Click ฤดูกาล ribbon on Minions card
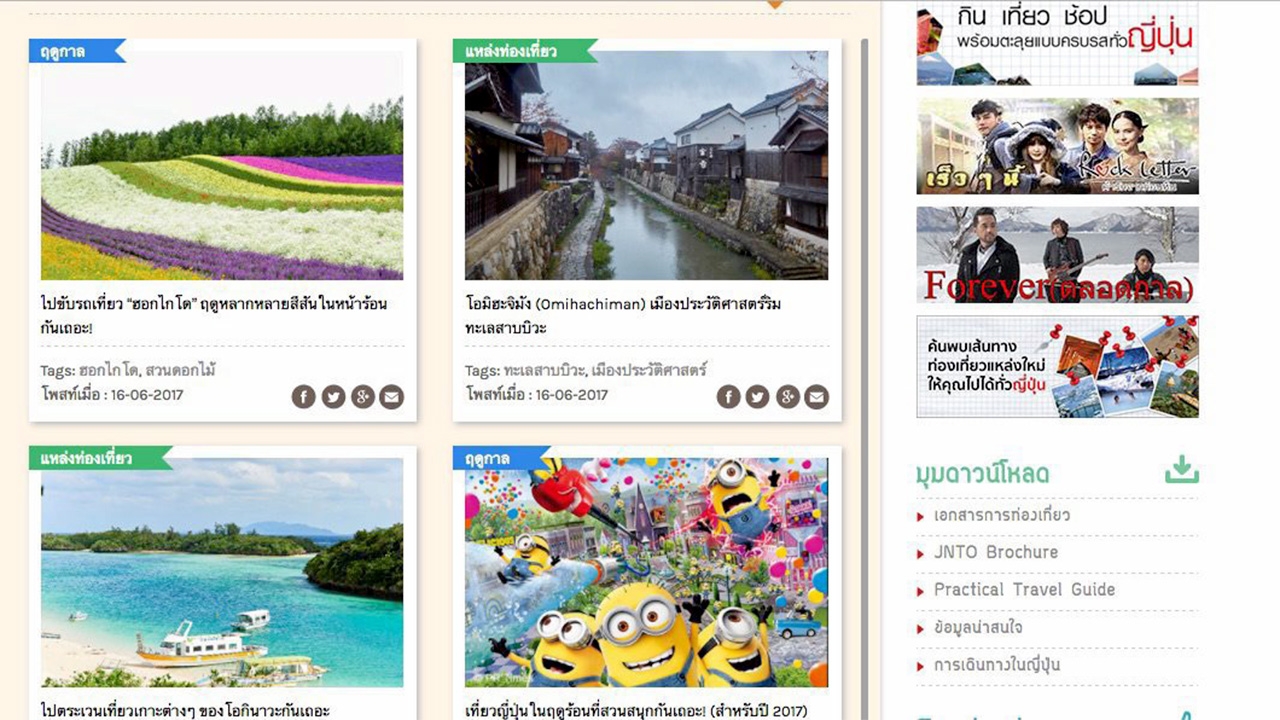The width and height of the screenshot is (1280, 720). click(501, 458)
